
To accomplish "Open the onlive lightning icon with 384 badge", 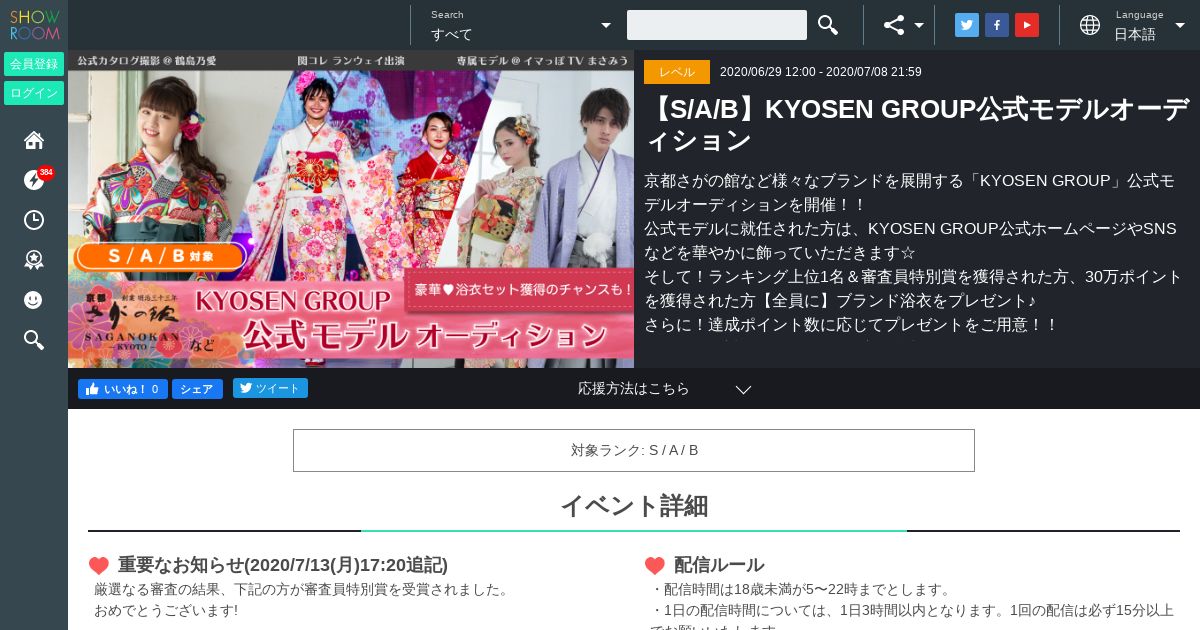I will [x=34, y=180].
